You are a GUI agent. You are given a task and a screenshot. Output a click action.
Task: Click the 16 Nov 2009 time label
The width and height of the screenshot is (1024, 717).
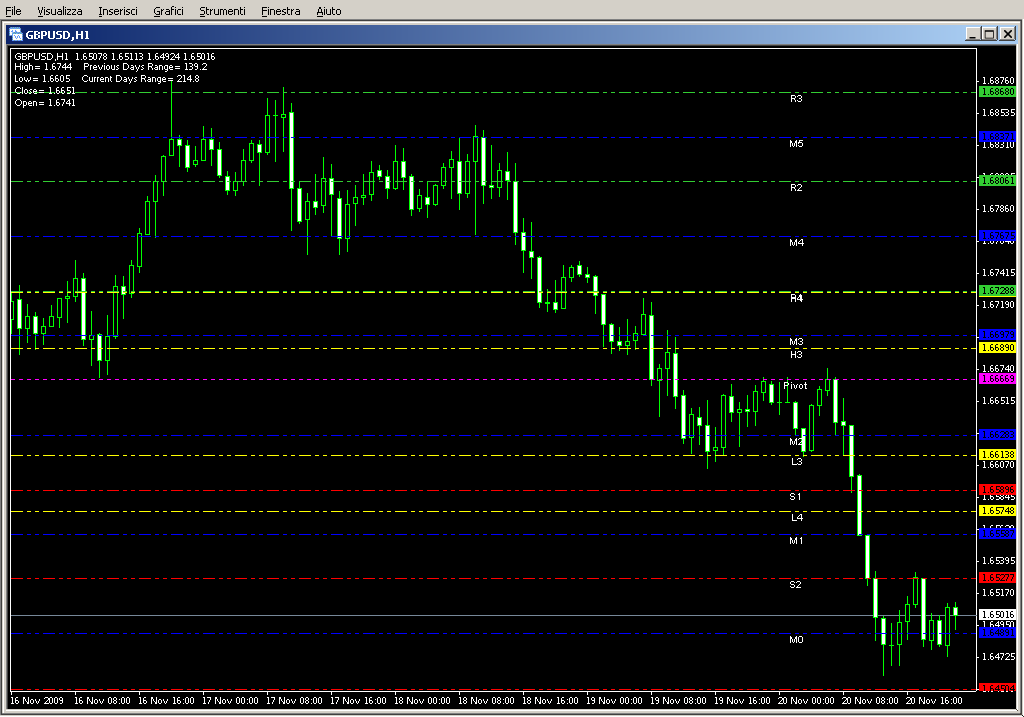pyautogui.click(x=37, y=701)
